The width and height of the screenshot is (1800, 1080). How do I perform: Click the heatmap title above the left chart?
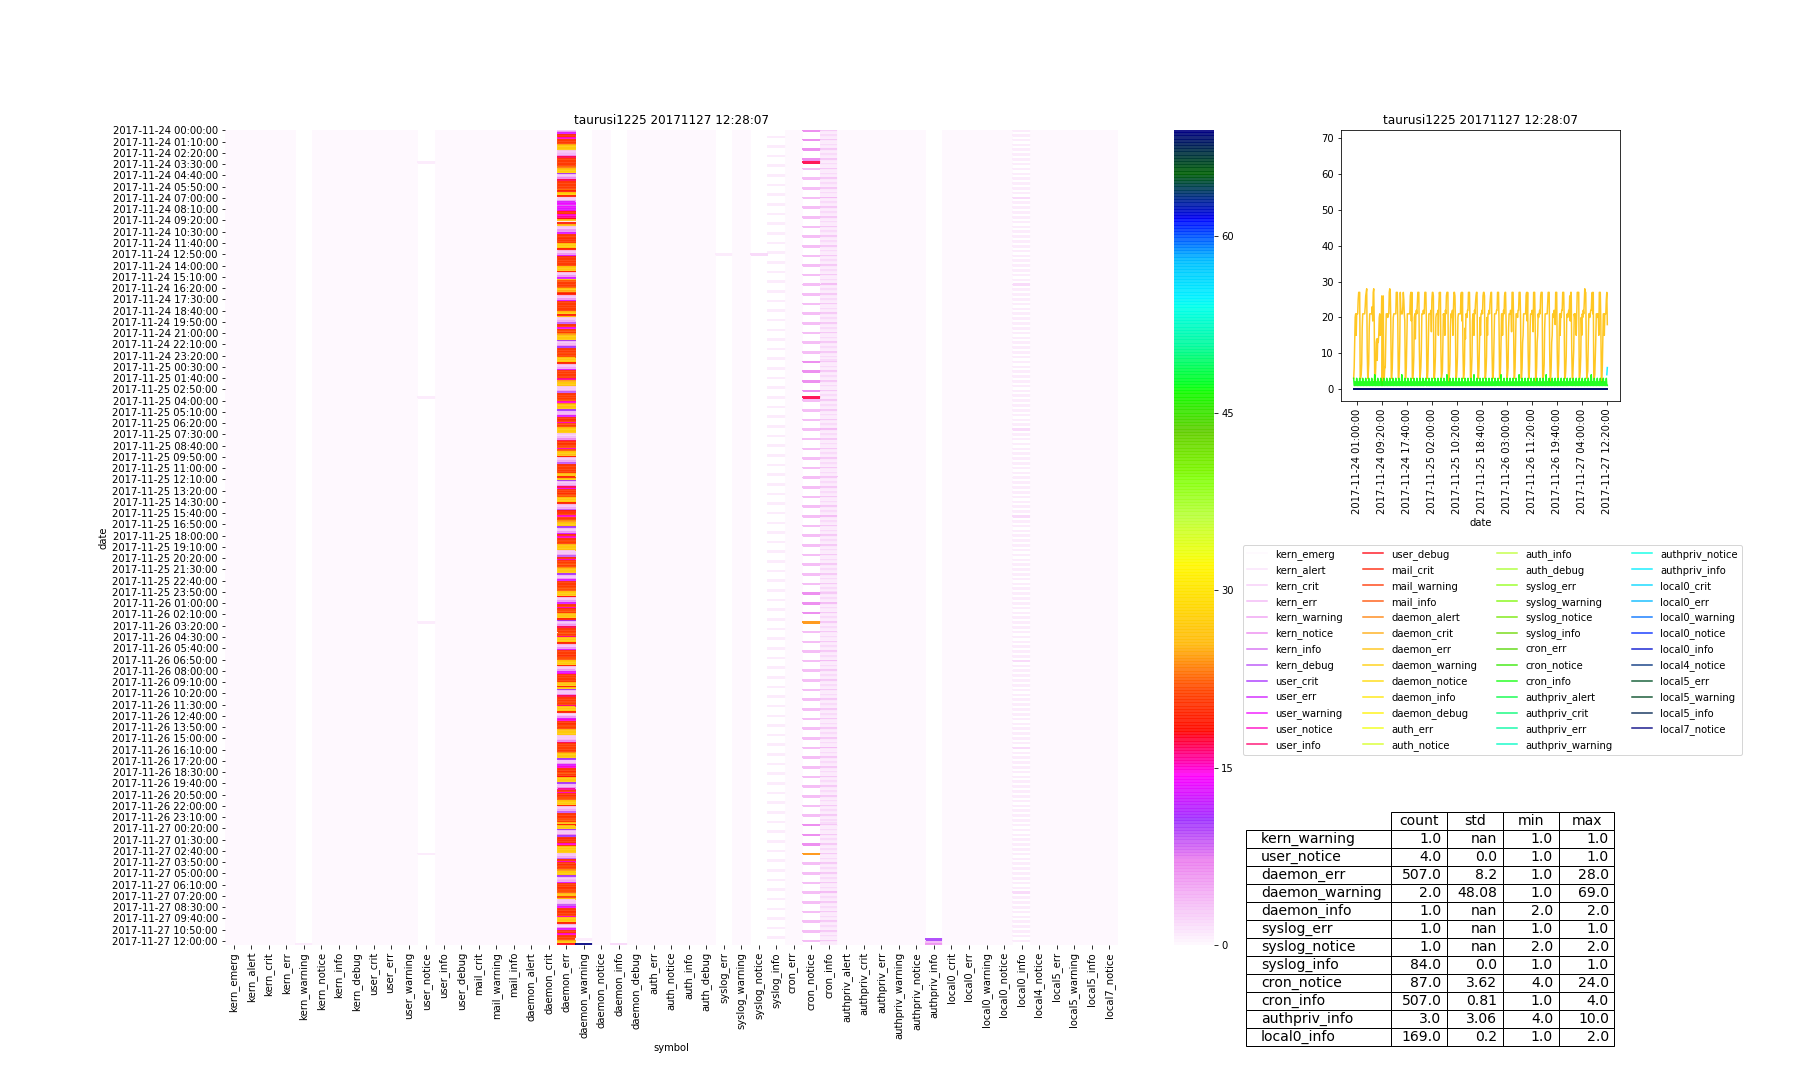tap(671, 120)
